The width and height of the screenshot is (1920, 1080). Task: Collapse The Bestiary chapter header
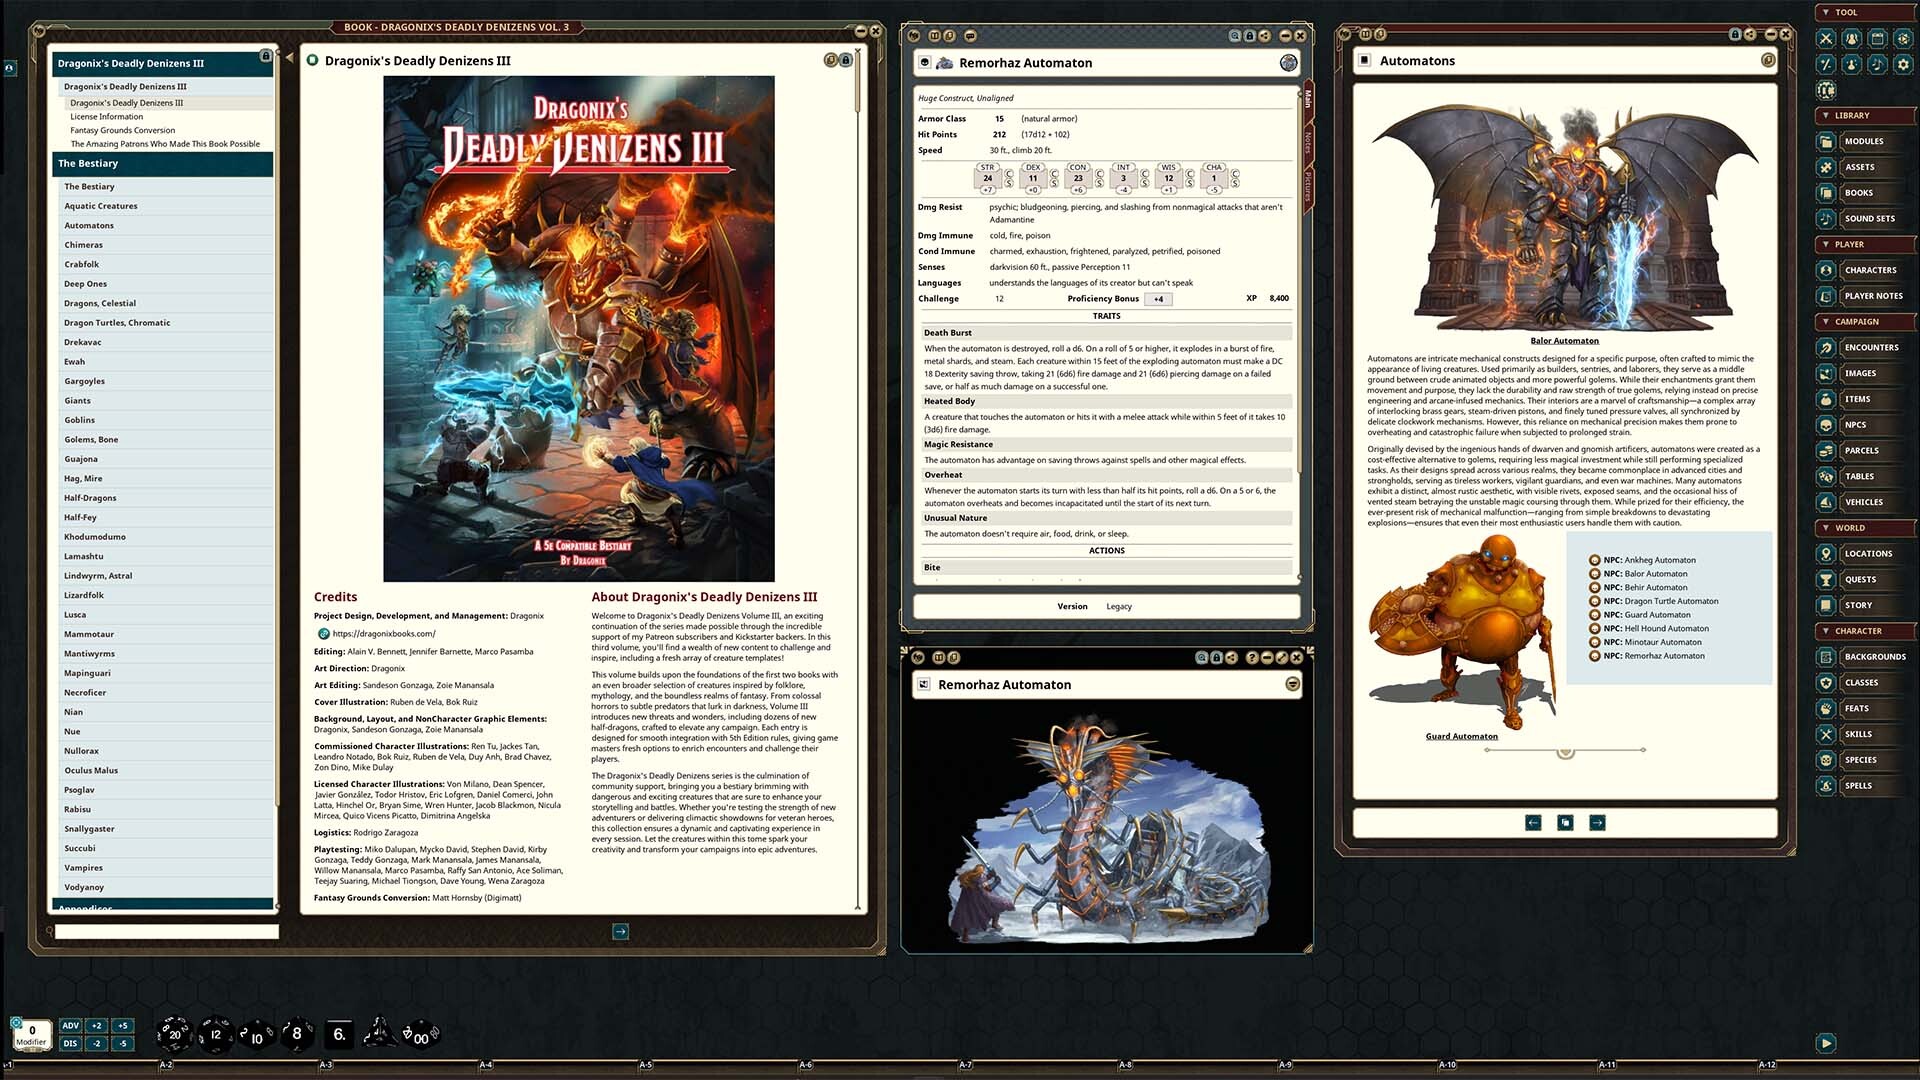pos(162,164)
